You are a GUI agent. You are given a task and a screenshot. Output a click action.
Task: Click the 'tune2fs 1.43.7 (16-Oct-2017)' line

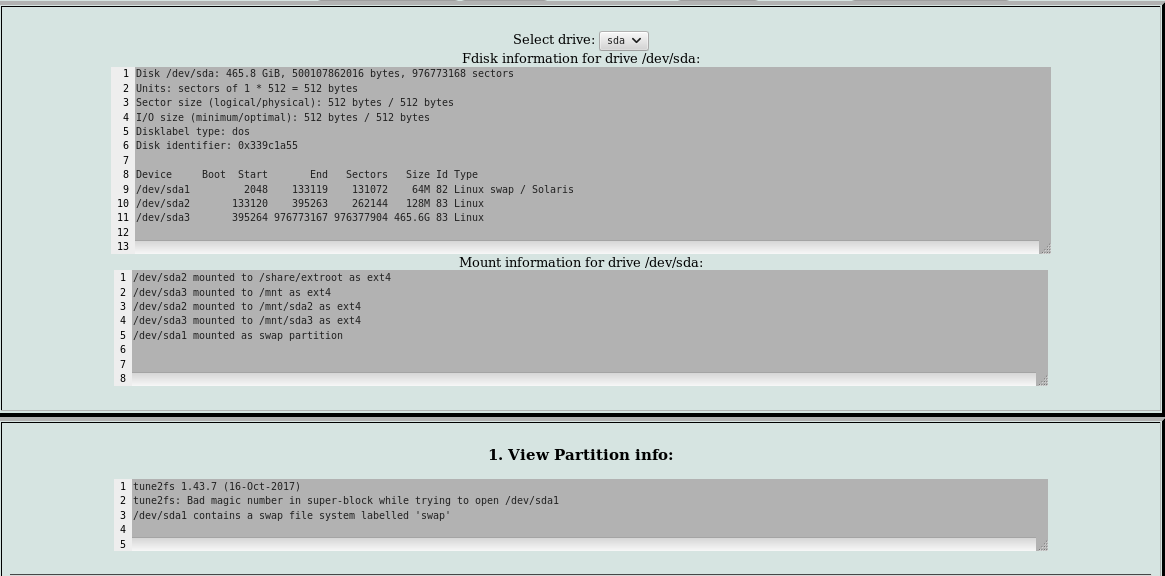(217, 487)
